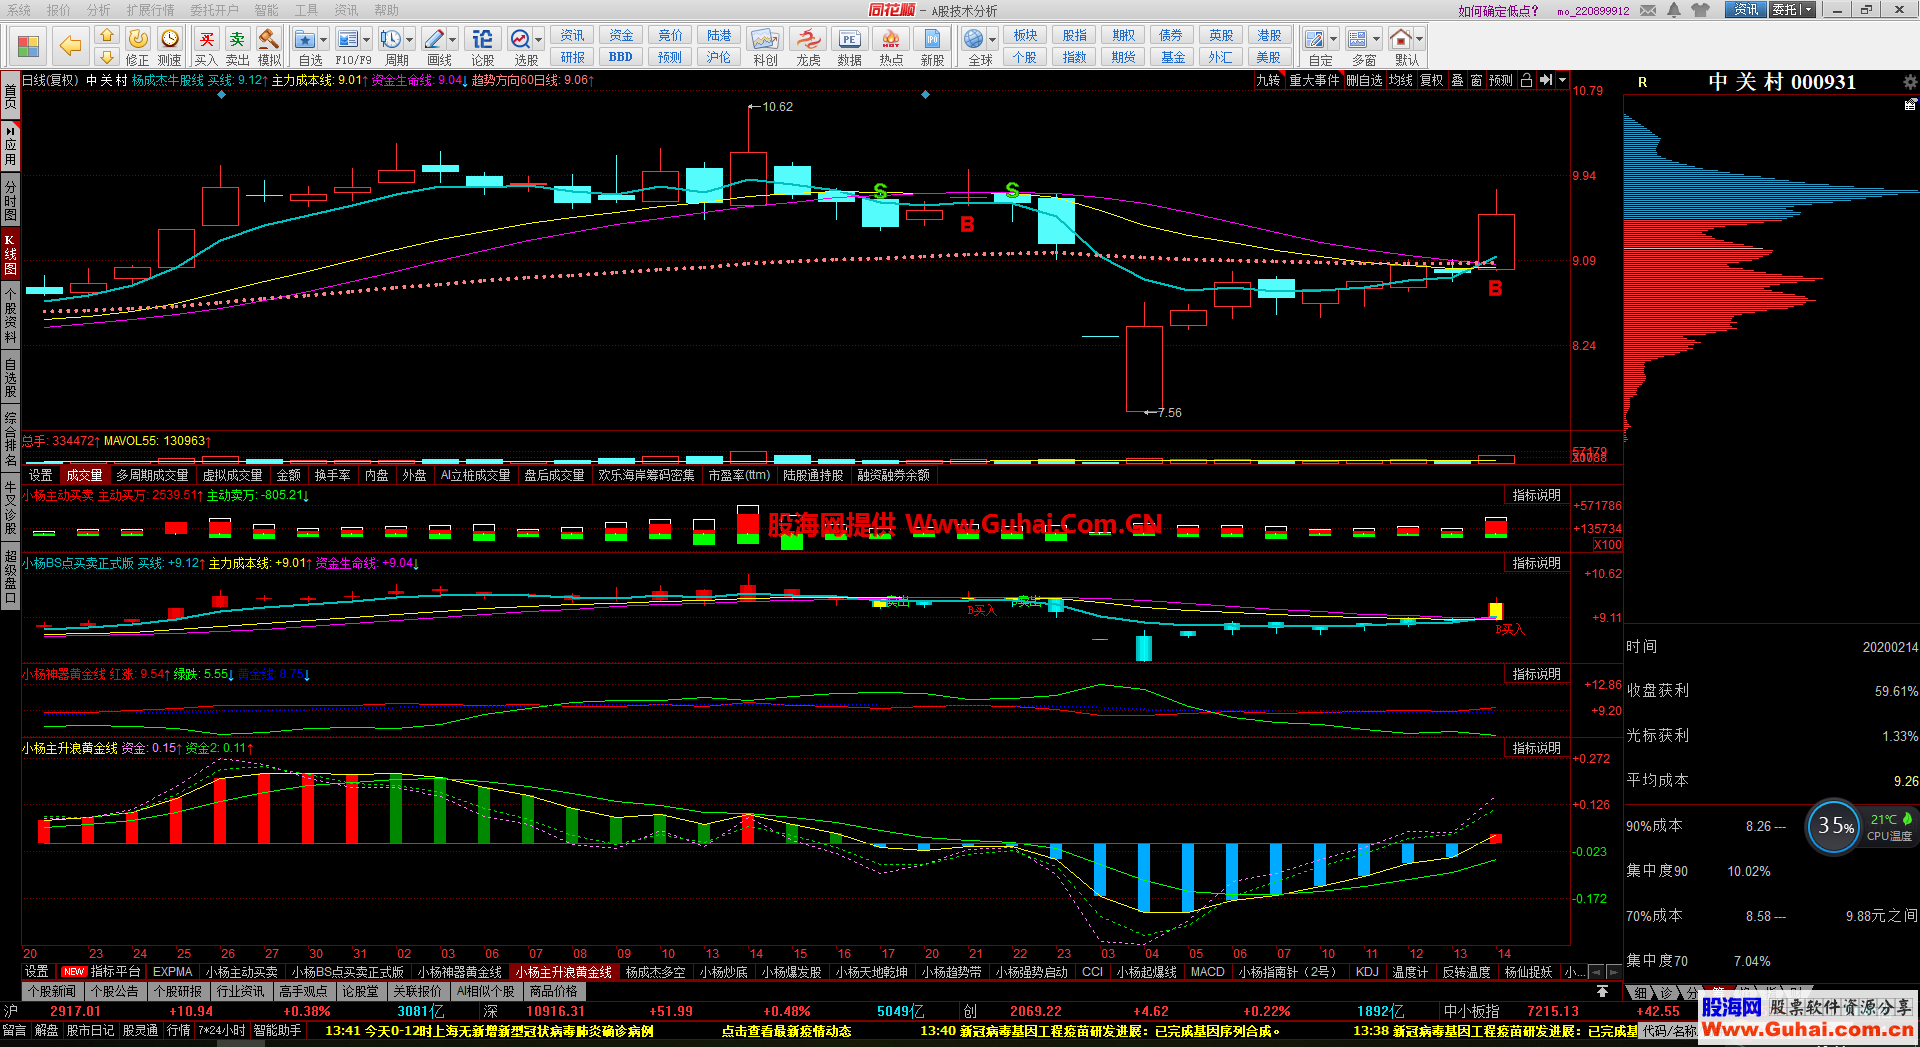Open the 热点 hot topics icon

(x=891, y=39)
